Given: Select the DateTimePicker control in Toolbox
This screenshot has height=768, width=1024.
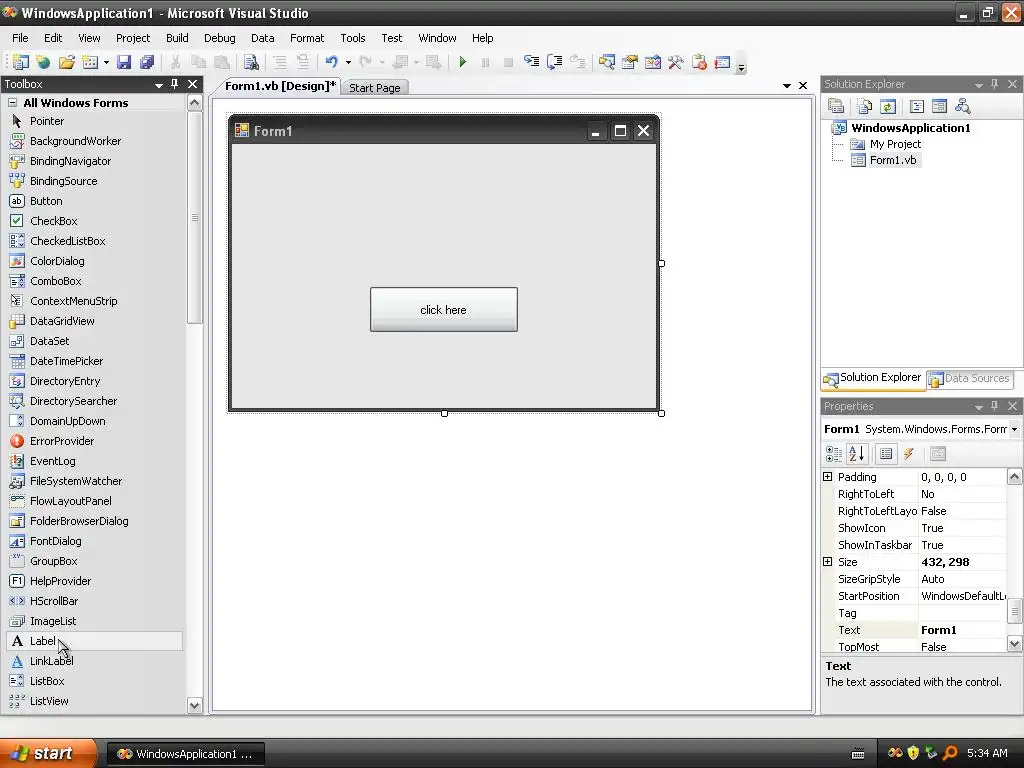Looking at the screenshot, I should [x=95, y=361].
